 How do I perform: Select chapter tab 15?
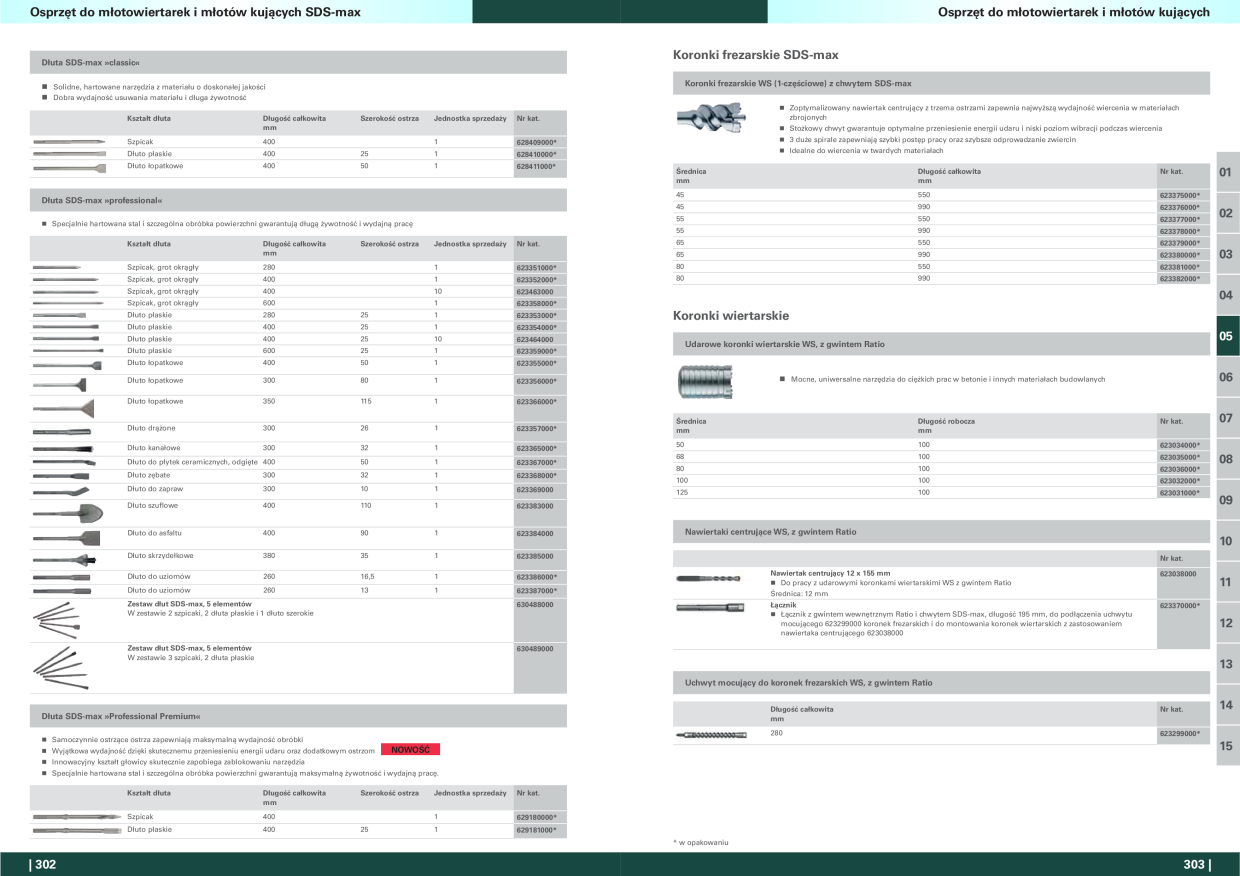pyautogui.click(x=1227, y=746)
